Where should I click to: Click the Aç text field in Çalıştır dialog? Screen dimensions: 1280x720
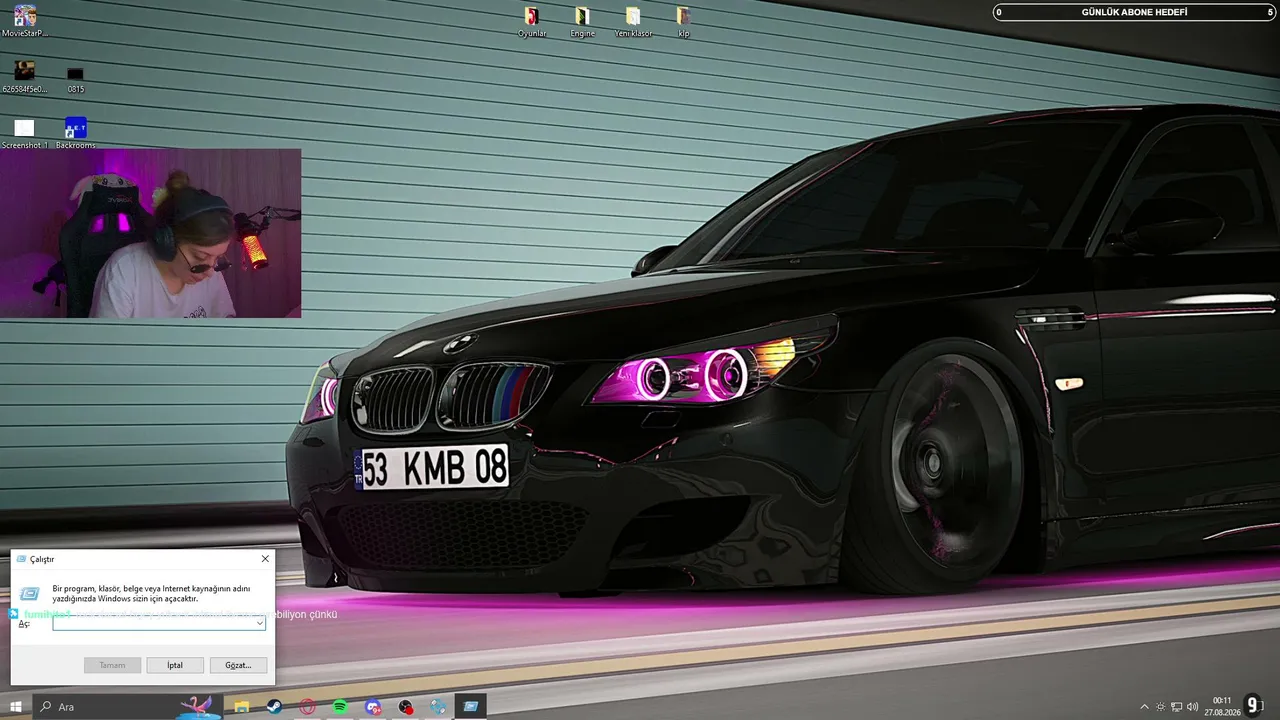[159, 623]
